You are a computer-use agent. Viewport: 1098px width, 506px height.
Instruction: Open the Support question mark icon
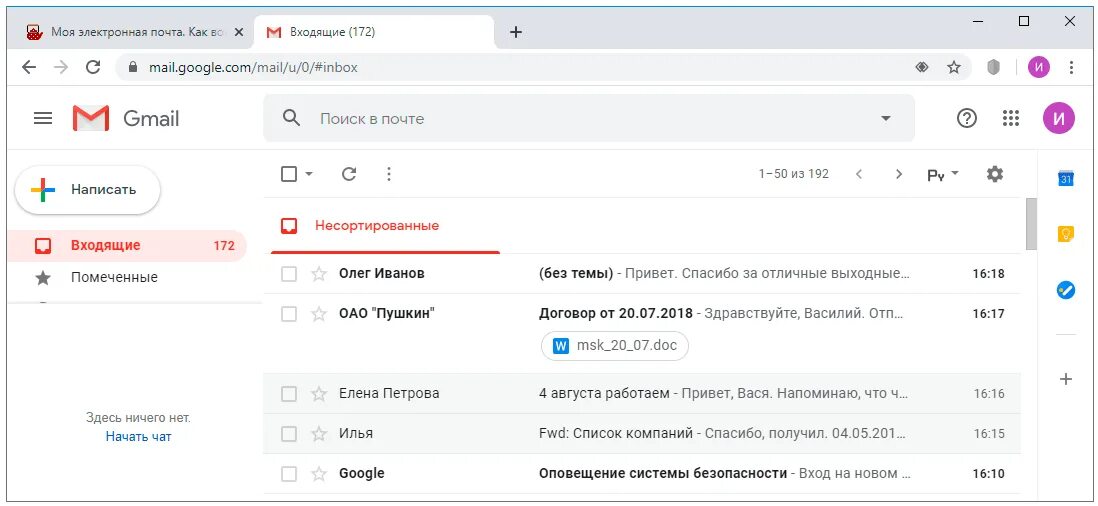click(967, 118)
